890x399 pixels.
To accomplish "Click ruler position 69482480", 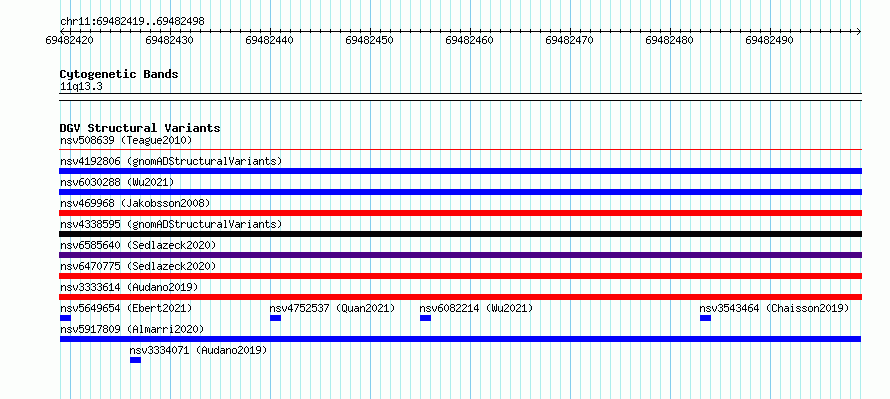I will [670, 40].
